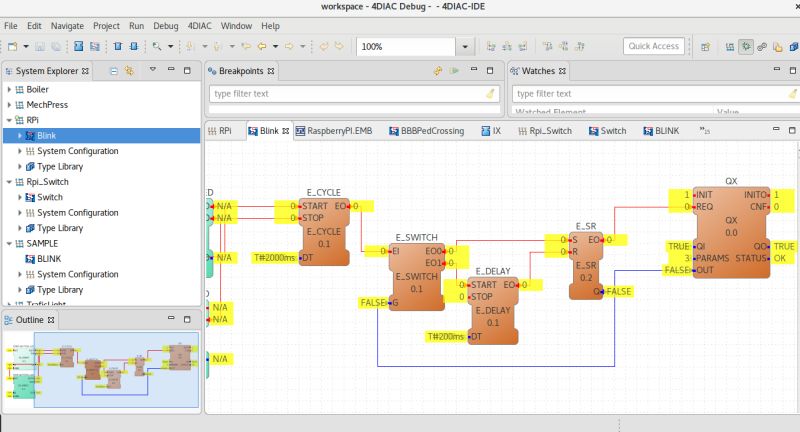Click the yellow link icon in Breakpoints panel

tap(438, 71)
